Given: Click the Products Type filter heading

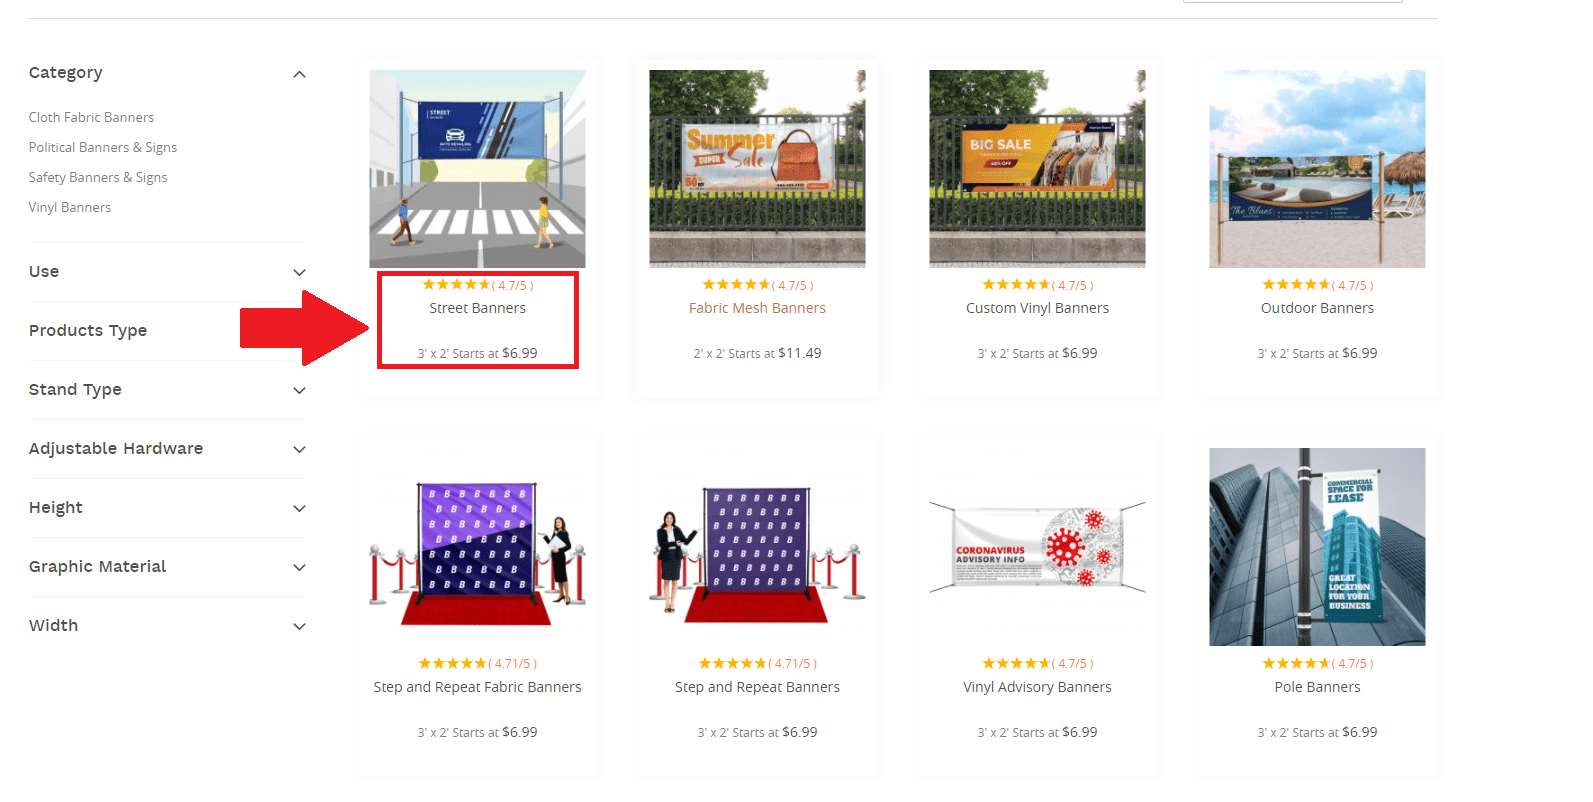Looking at the screenshot, I should click(x=88, y=331).
